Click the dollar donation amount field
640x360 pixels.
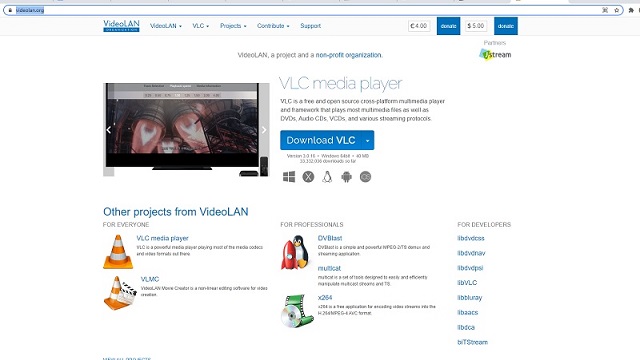click(476, 26)
